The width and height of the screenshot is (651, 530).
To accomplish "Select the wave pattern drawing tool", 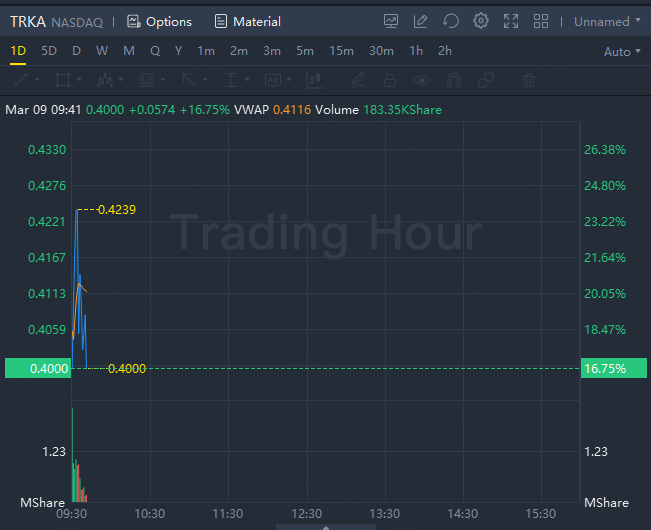I will click(x=105, y=80).
